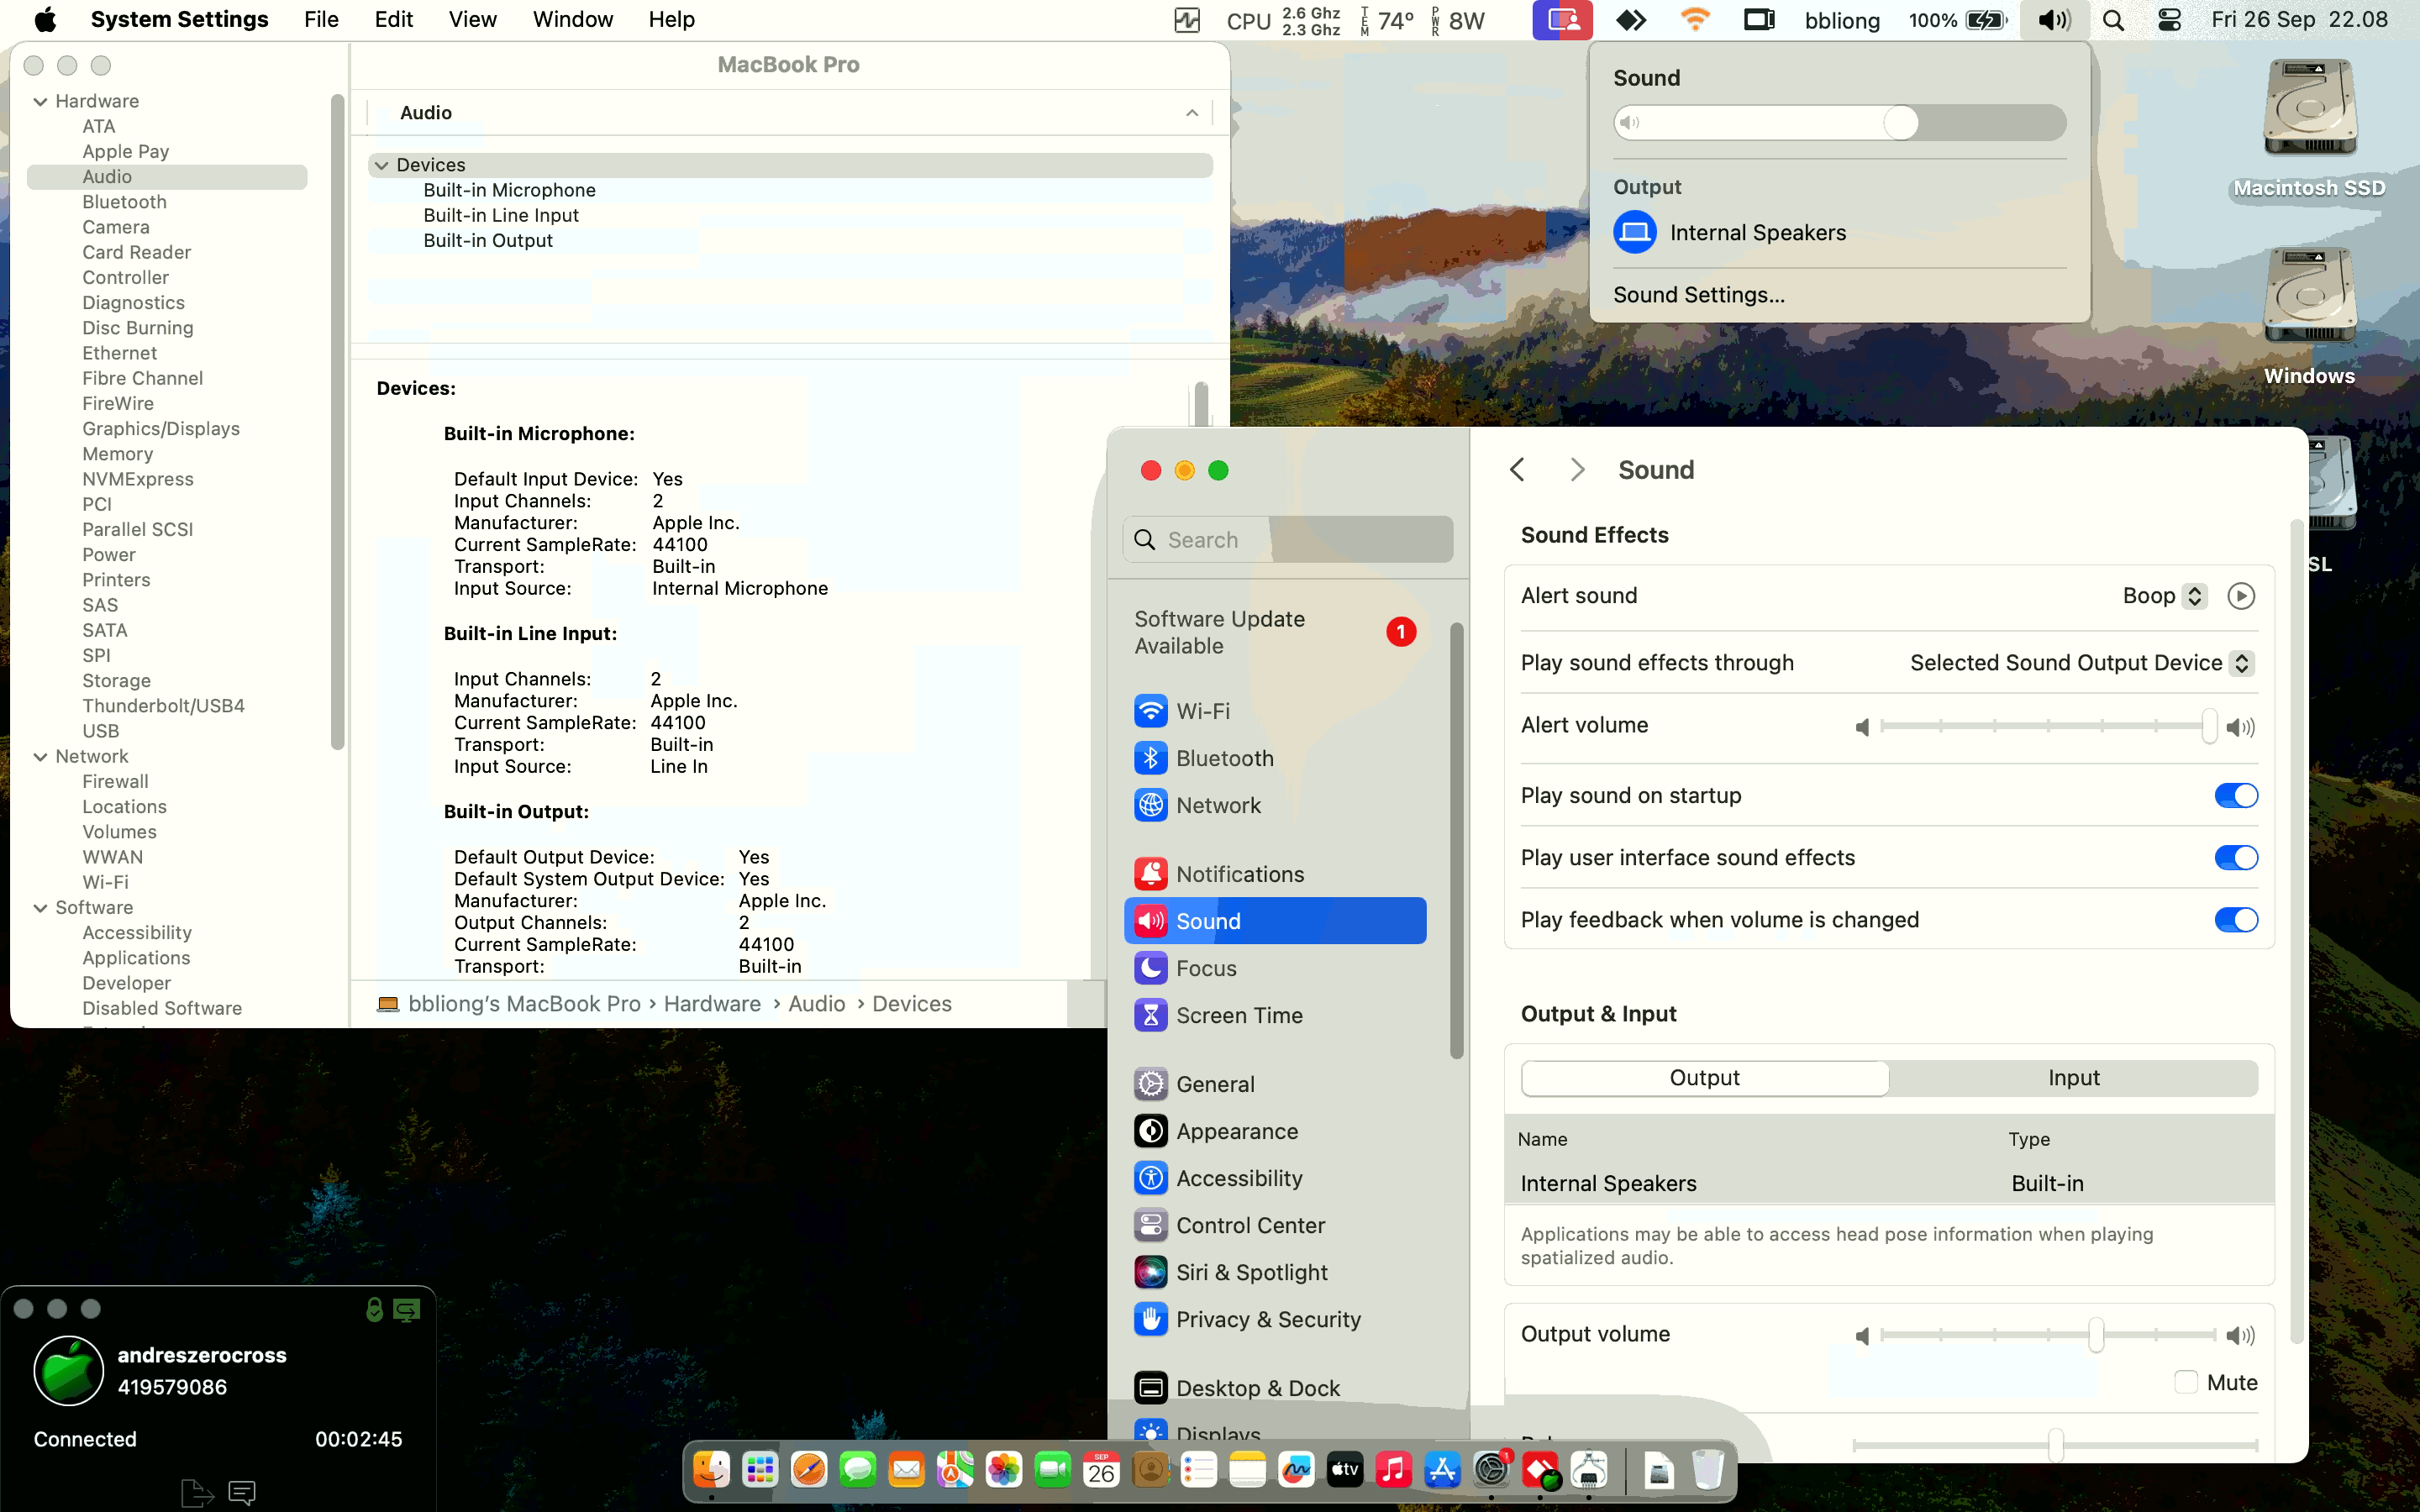Open Sound Settings… from the Sound popup
This screenshot has width=2420, height=1512.
[1699, 295]
